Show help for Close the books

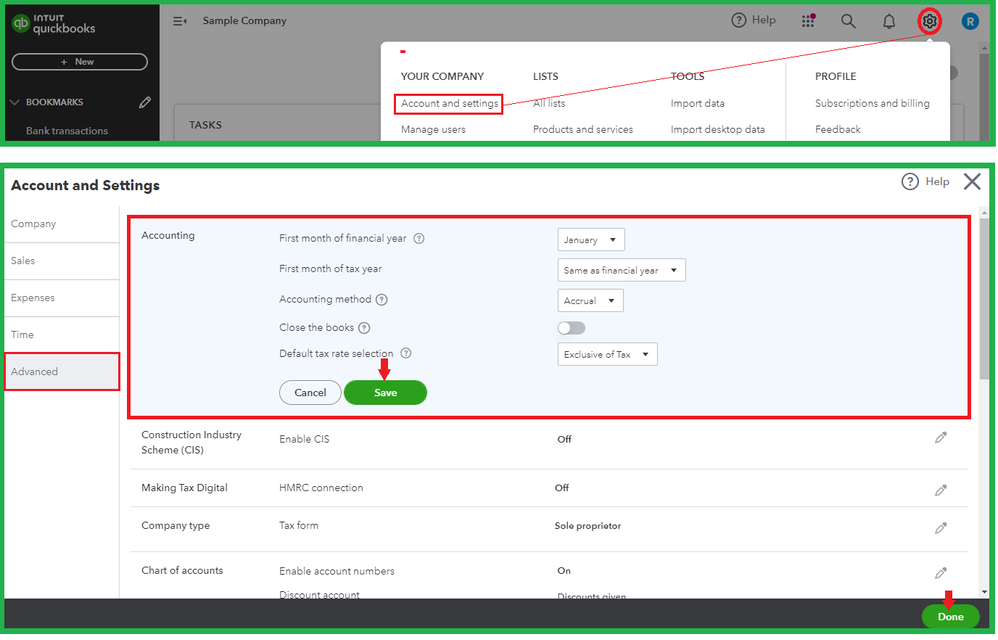364,328
